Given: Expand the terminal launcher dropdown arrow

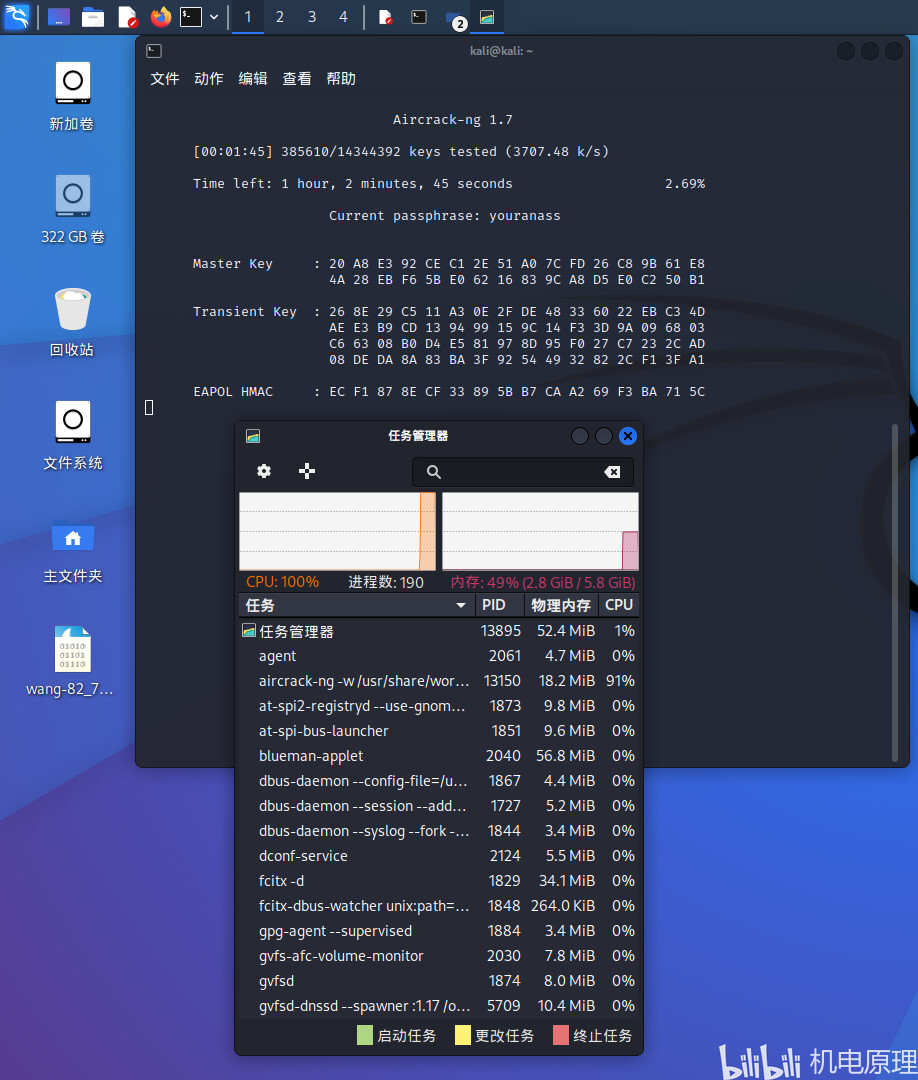Looking at the screenshot, I should (x=214, y=17).
